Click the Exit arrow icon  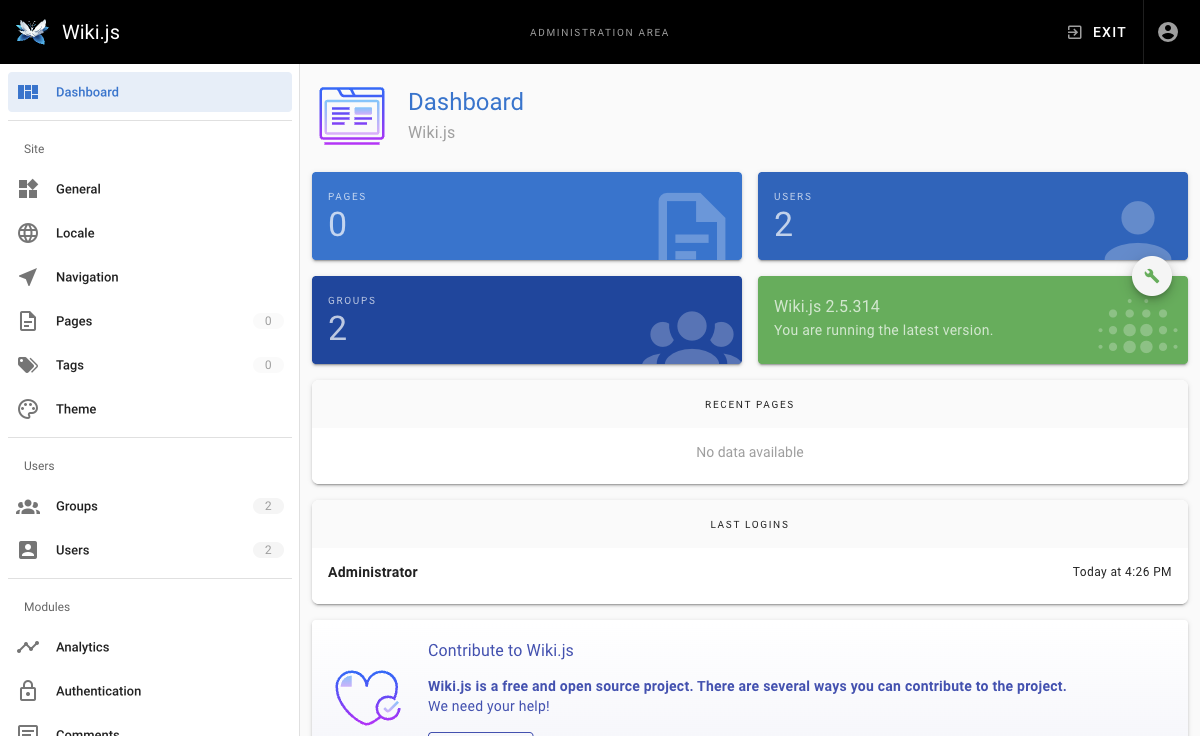point(1075,32)
